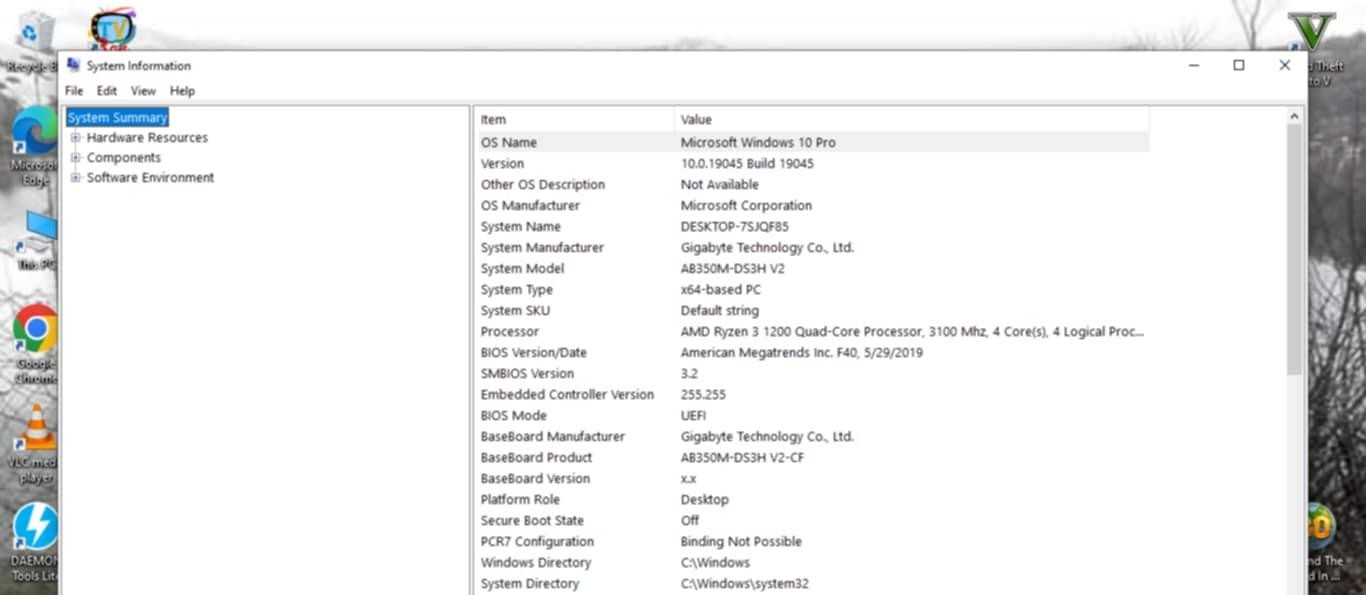Open the Help menu

click(182, 91)
